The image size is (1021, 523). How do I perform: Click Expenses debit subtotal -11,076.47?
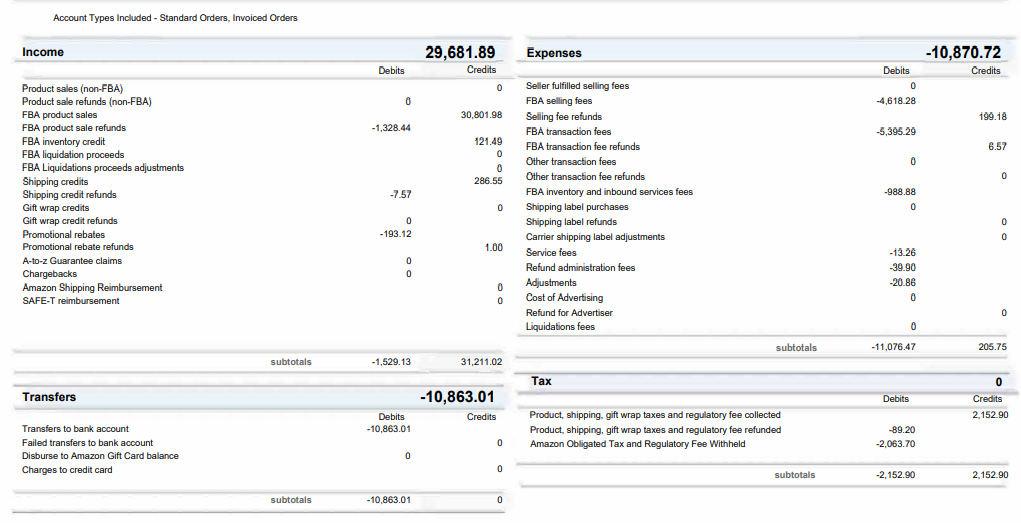tap(893, 347)
